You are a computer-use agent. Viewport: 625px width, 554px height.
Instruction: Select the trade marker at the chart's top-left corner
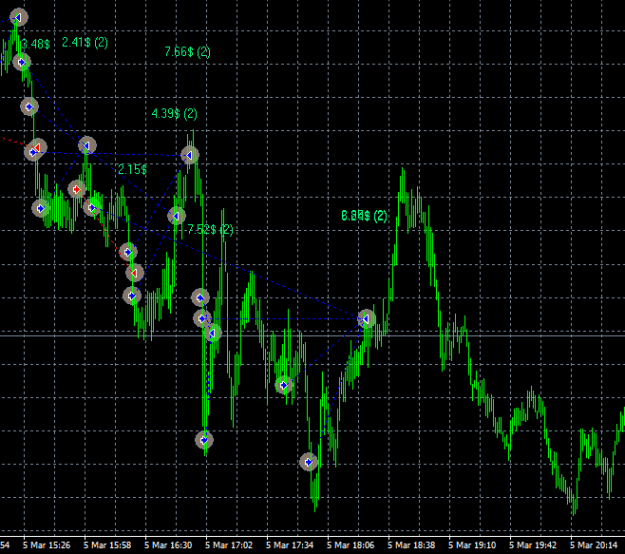pos(18,18)
